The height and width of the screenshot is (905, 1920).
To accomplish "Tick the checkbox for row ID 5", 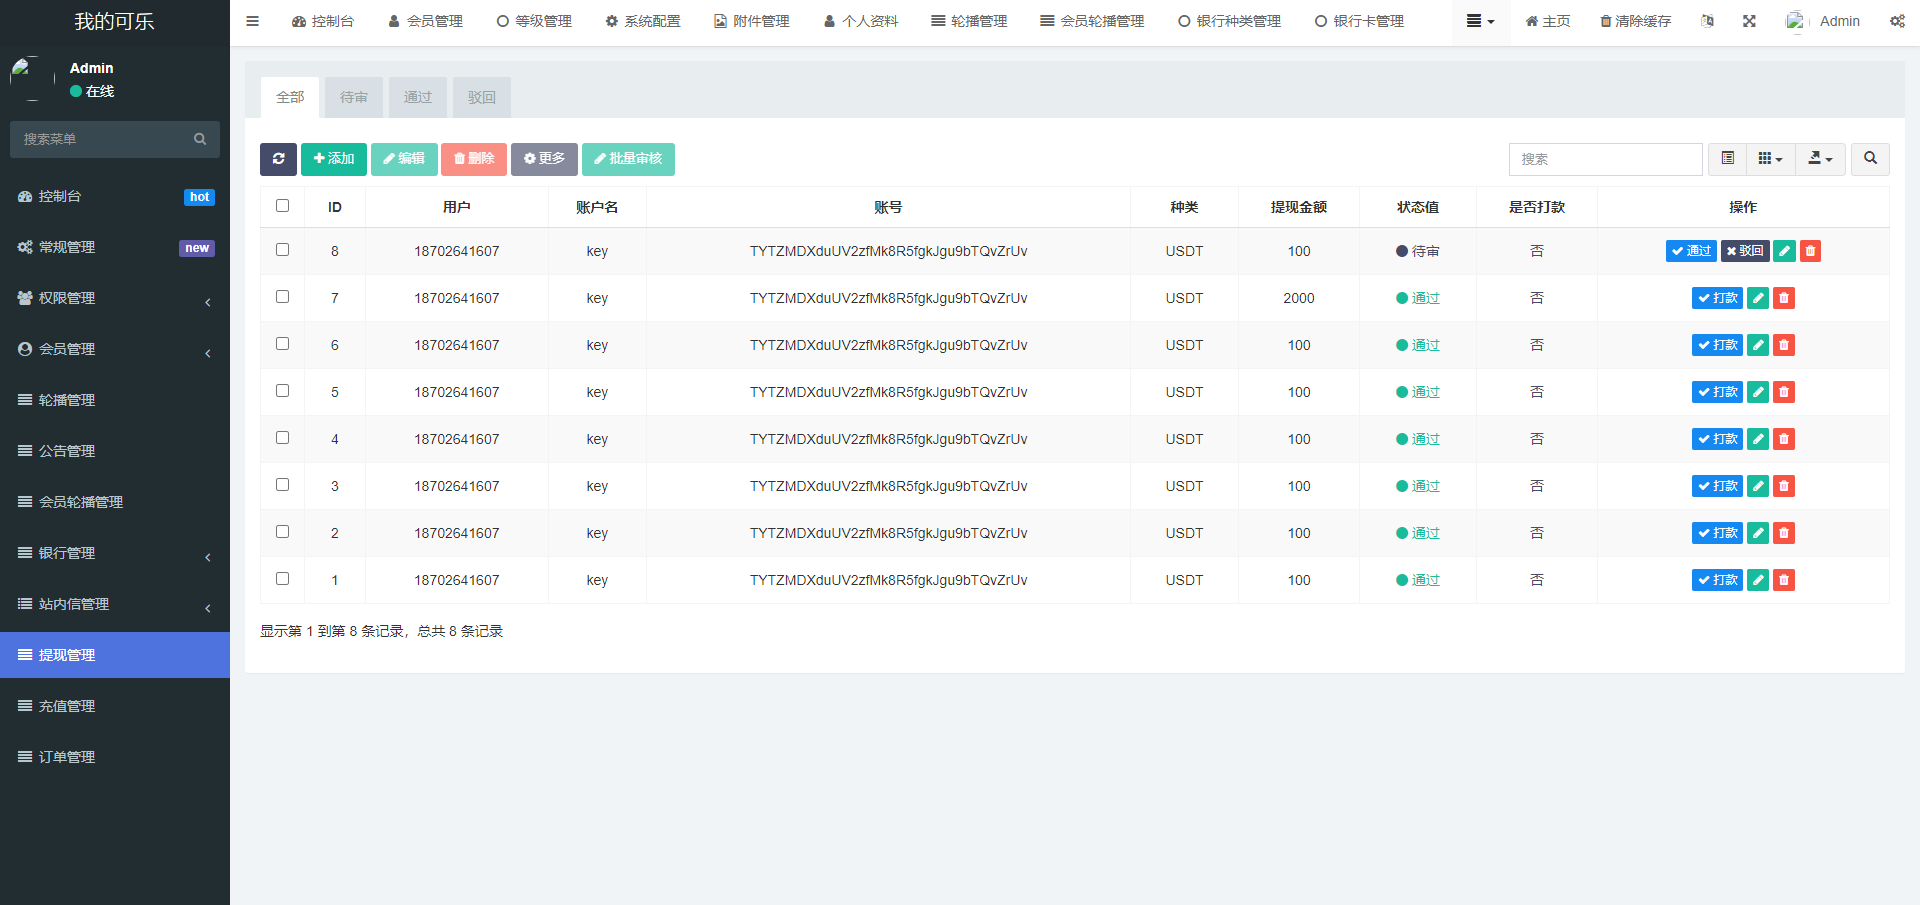I will (283, 391).
